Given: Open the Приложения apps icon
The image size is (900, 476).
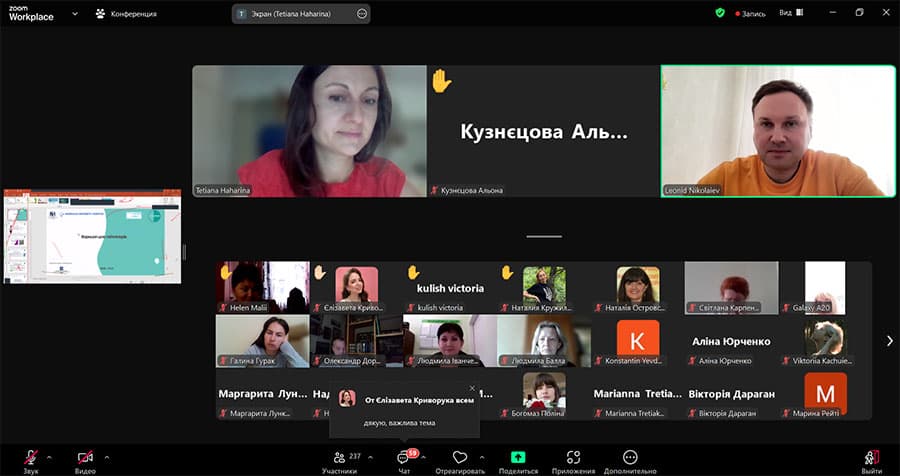Looking at the screenshot, I should coord(573,458).
